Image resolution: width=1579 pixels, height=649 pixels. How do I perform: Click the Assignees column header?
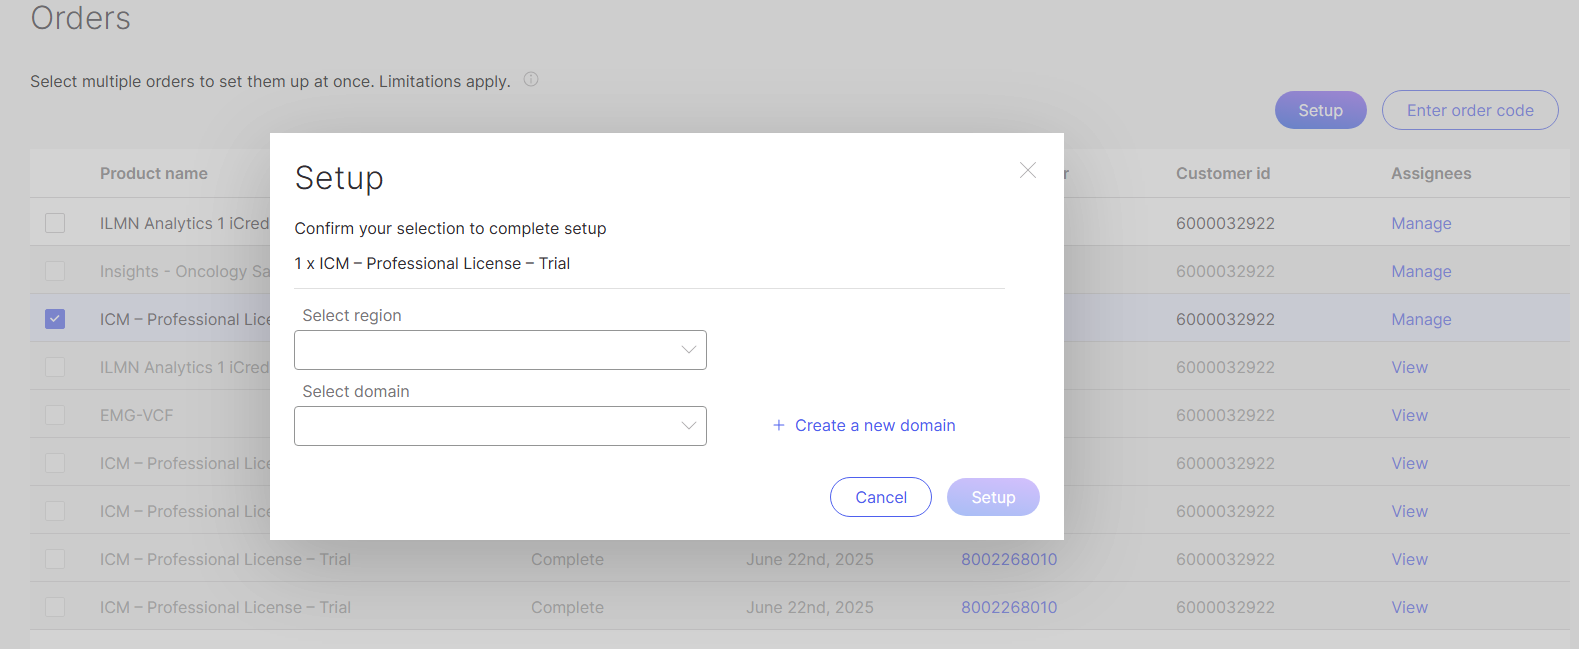1430,174
